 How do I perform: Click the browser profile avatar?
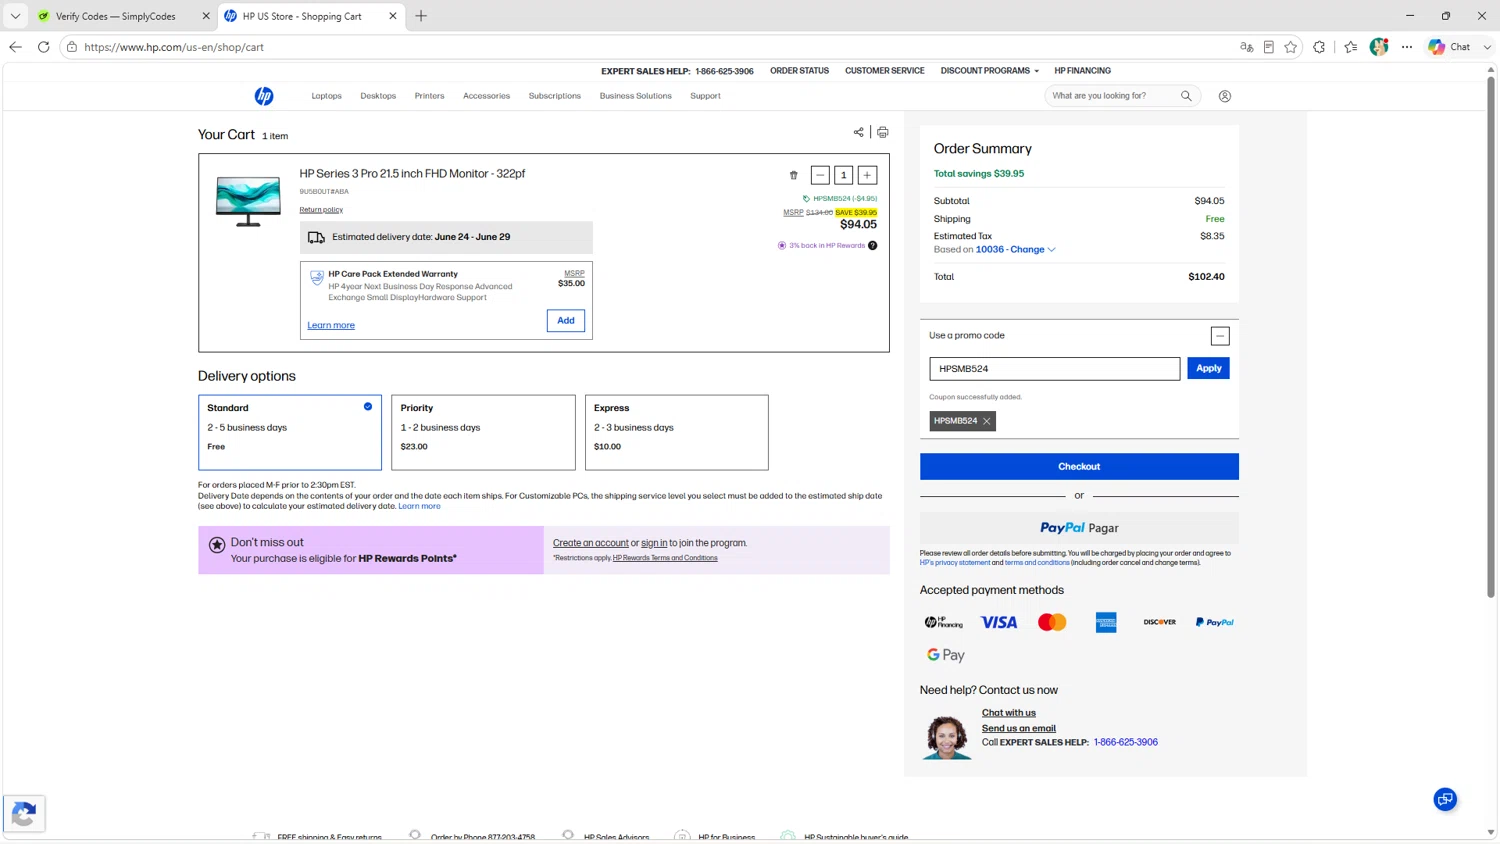pos(1379,47)
